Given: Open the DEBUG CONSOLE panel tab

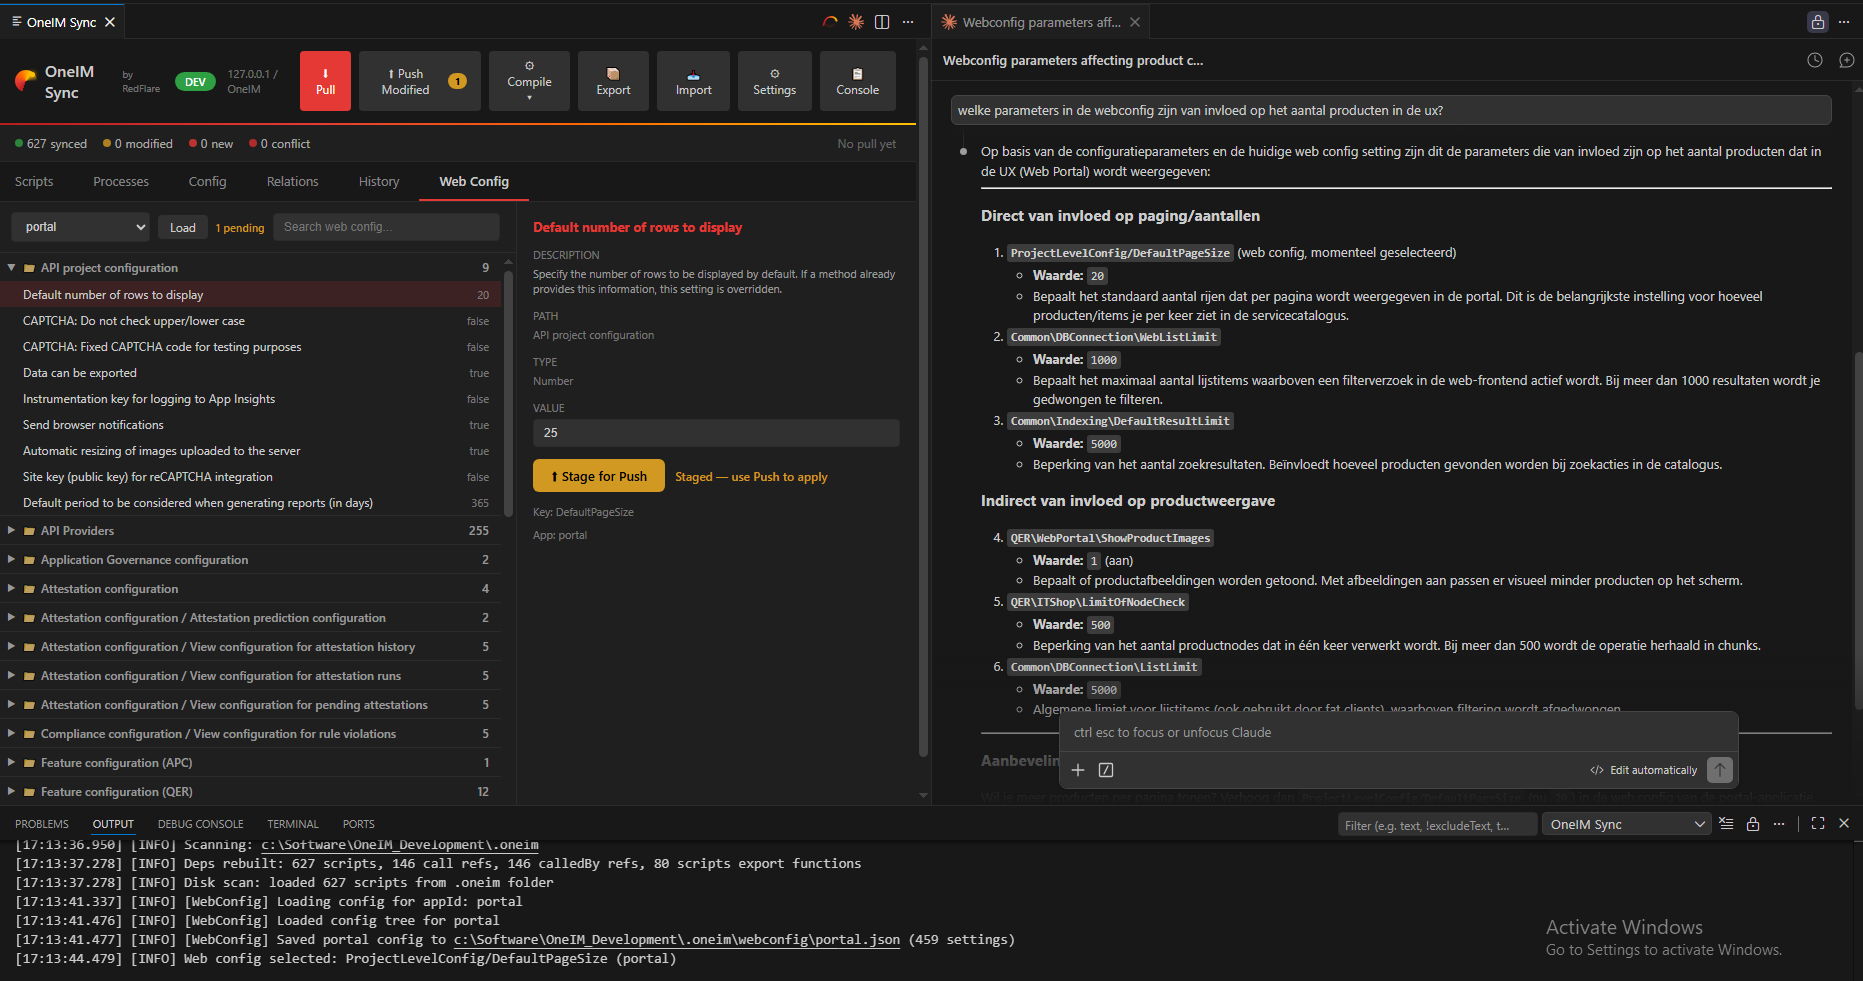Looking at the screenshot, I should pos(200,825).
